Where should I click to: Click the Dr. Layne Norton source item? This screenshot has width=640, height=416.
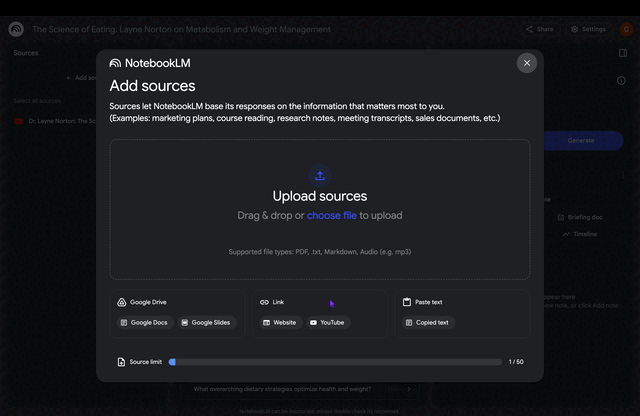[55, 121]
